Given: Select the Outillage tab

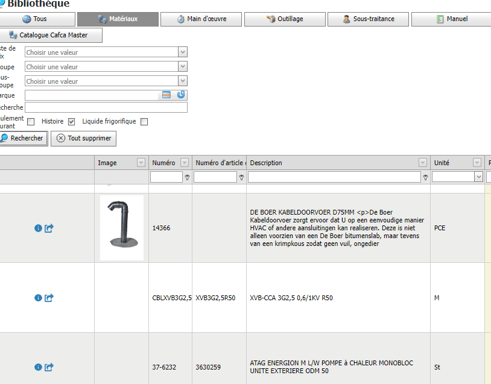Looking at the screenshot, I should (x=285, y=19).
